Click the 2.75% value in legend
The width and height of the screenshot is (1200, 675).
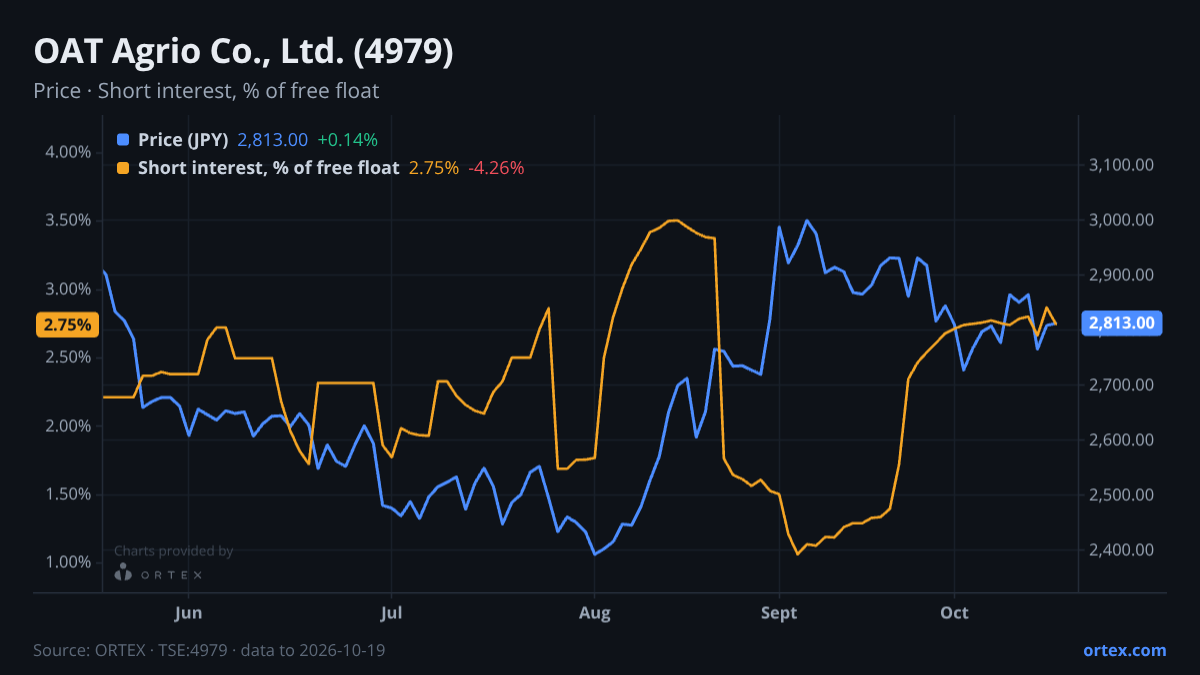pos(434,168)
